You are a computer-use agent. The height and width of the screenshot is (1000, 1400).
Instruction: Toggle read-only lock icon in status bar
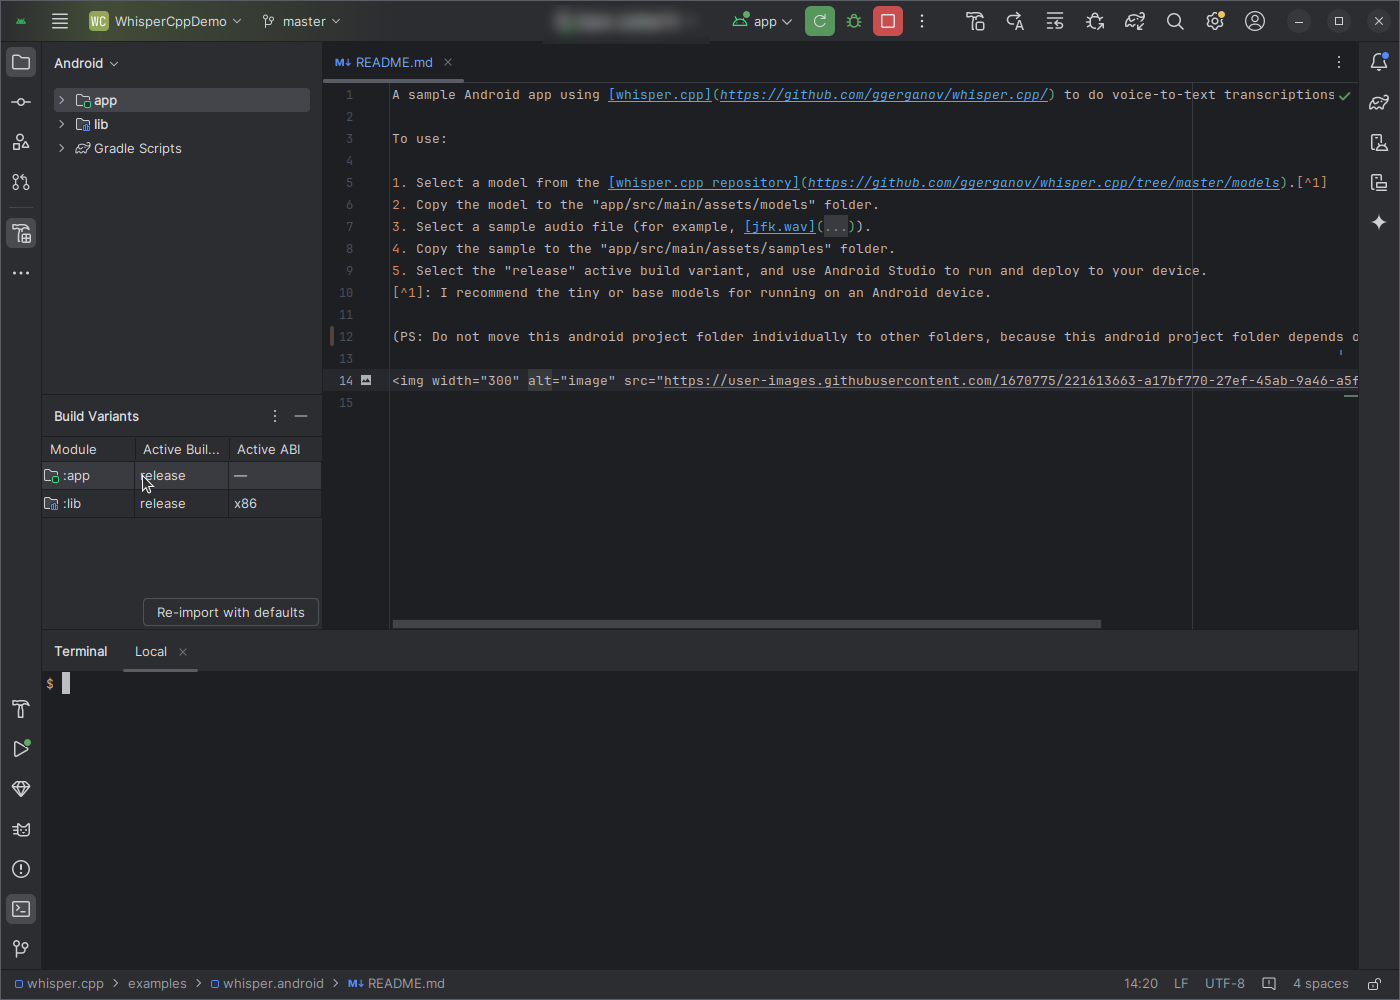tap(1375, 984)
